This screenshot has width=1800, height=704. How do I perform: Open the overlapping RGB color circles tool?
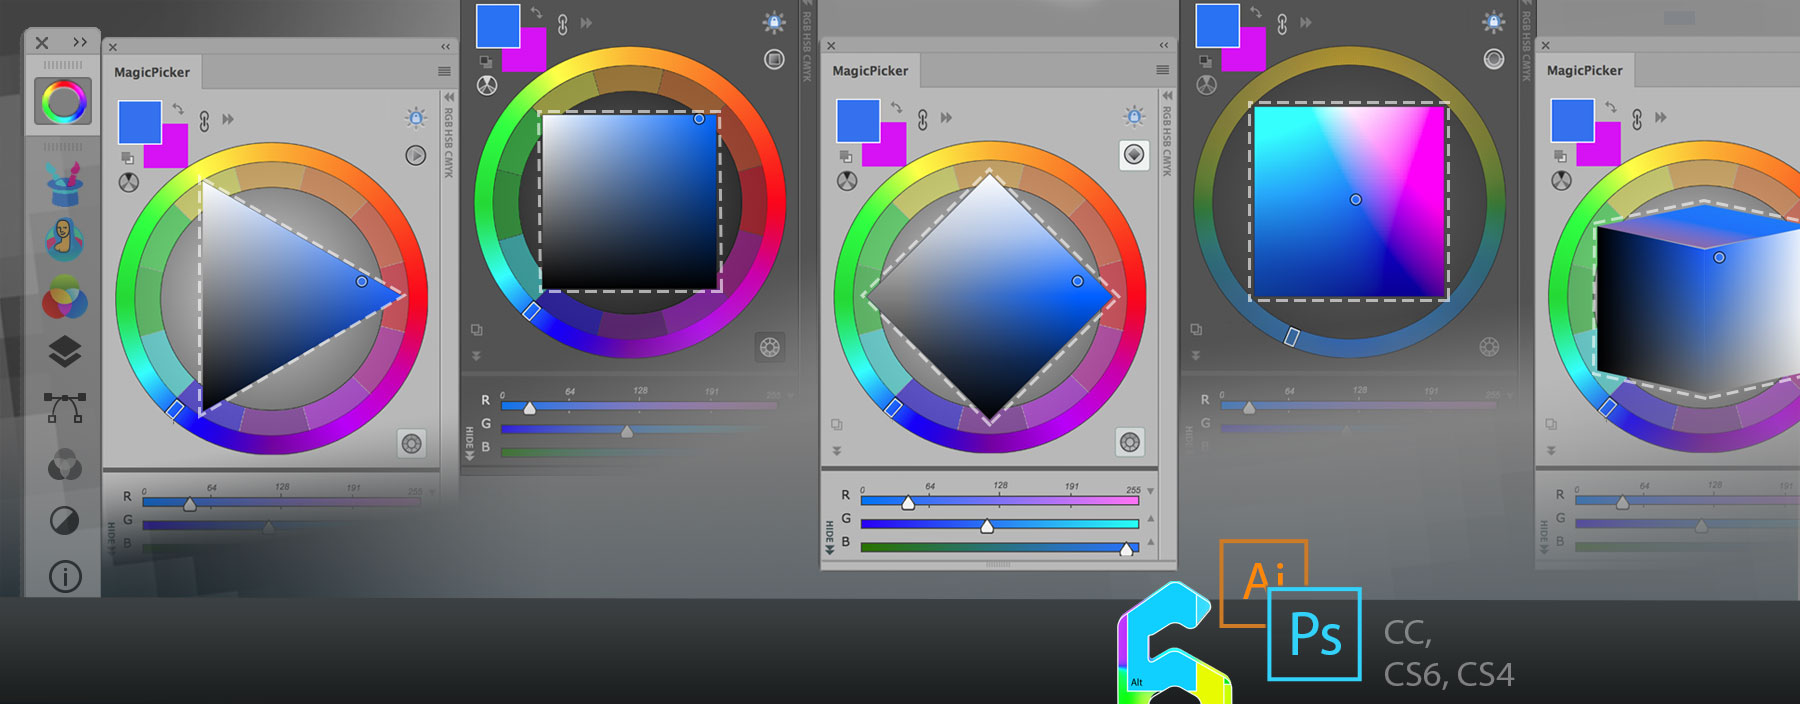tap(64, 297)
